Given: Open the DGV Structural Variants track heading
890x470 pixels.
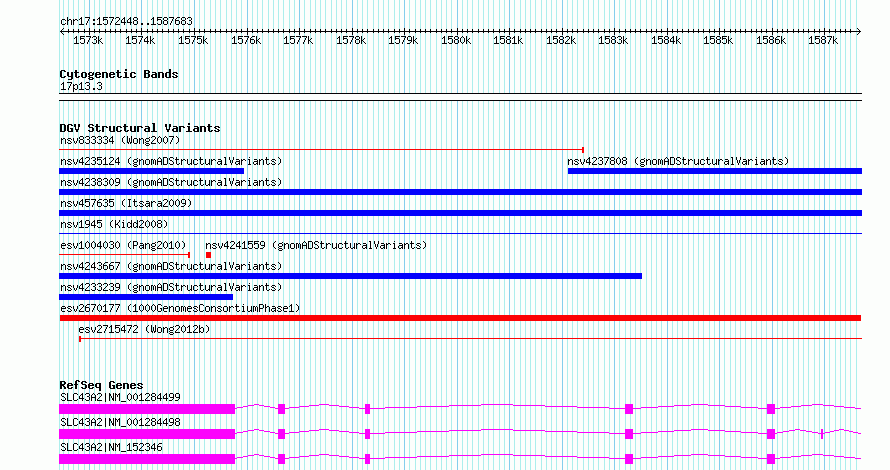Looking at the screenshot, I should coord(140,128).
